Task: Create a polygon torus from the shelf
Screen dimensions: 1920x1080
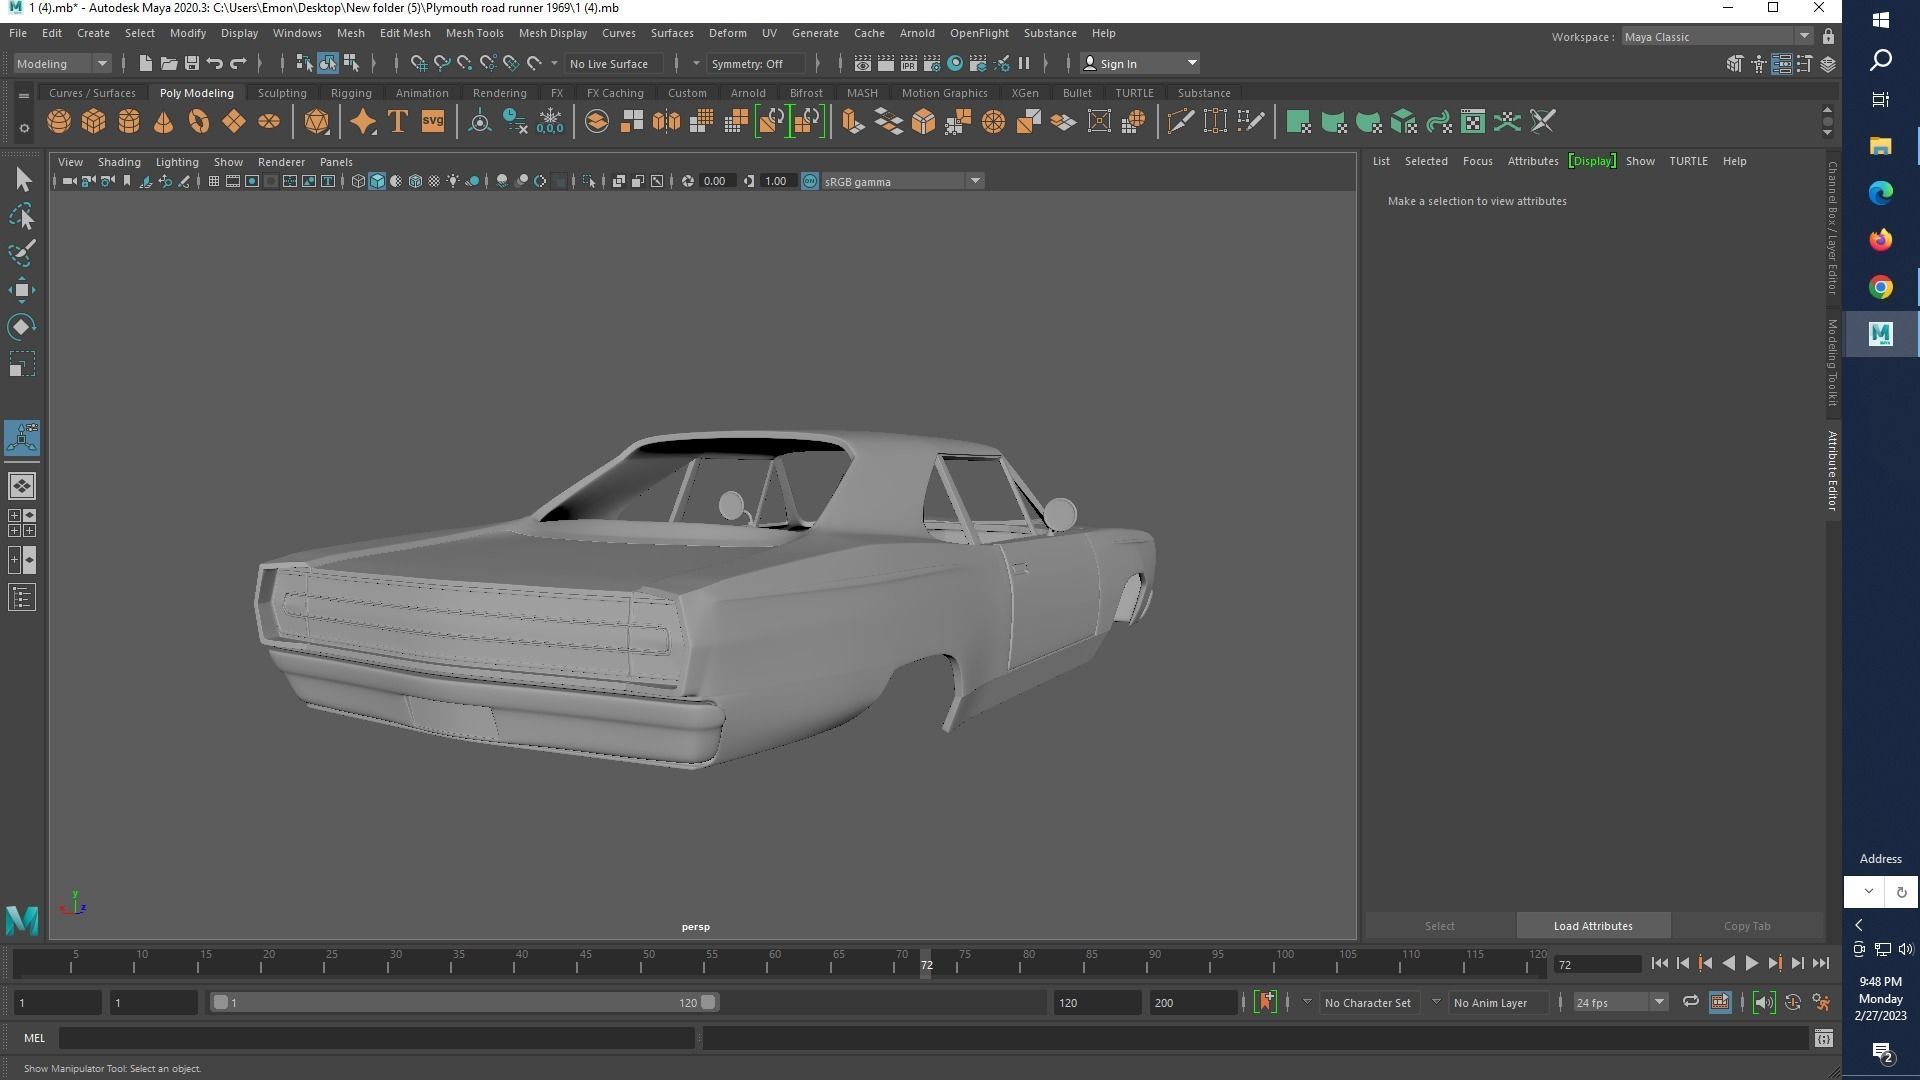Action: (199, 122)
